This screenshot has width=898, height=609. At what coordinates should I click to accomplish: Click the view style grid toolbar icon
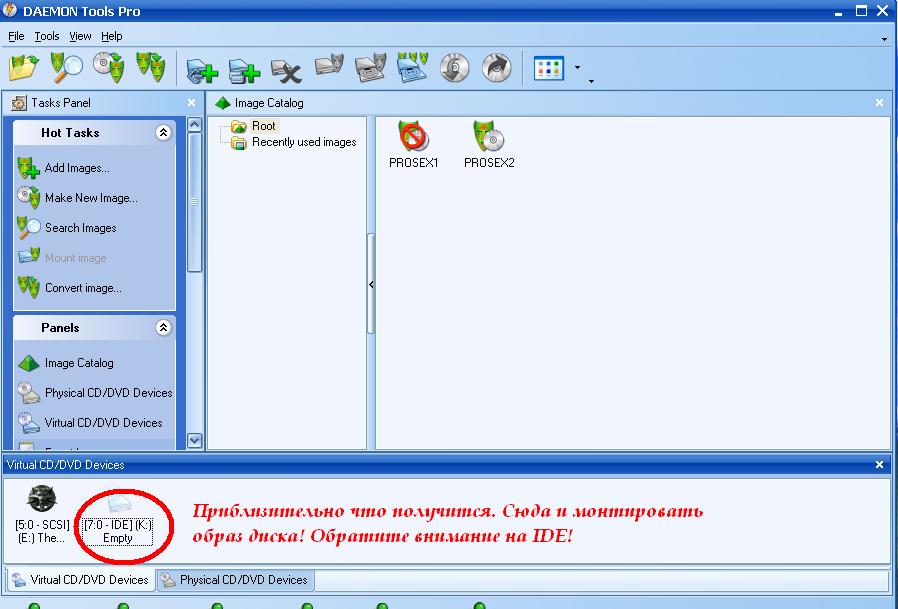pos(549,68)
